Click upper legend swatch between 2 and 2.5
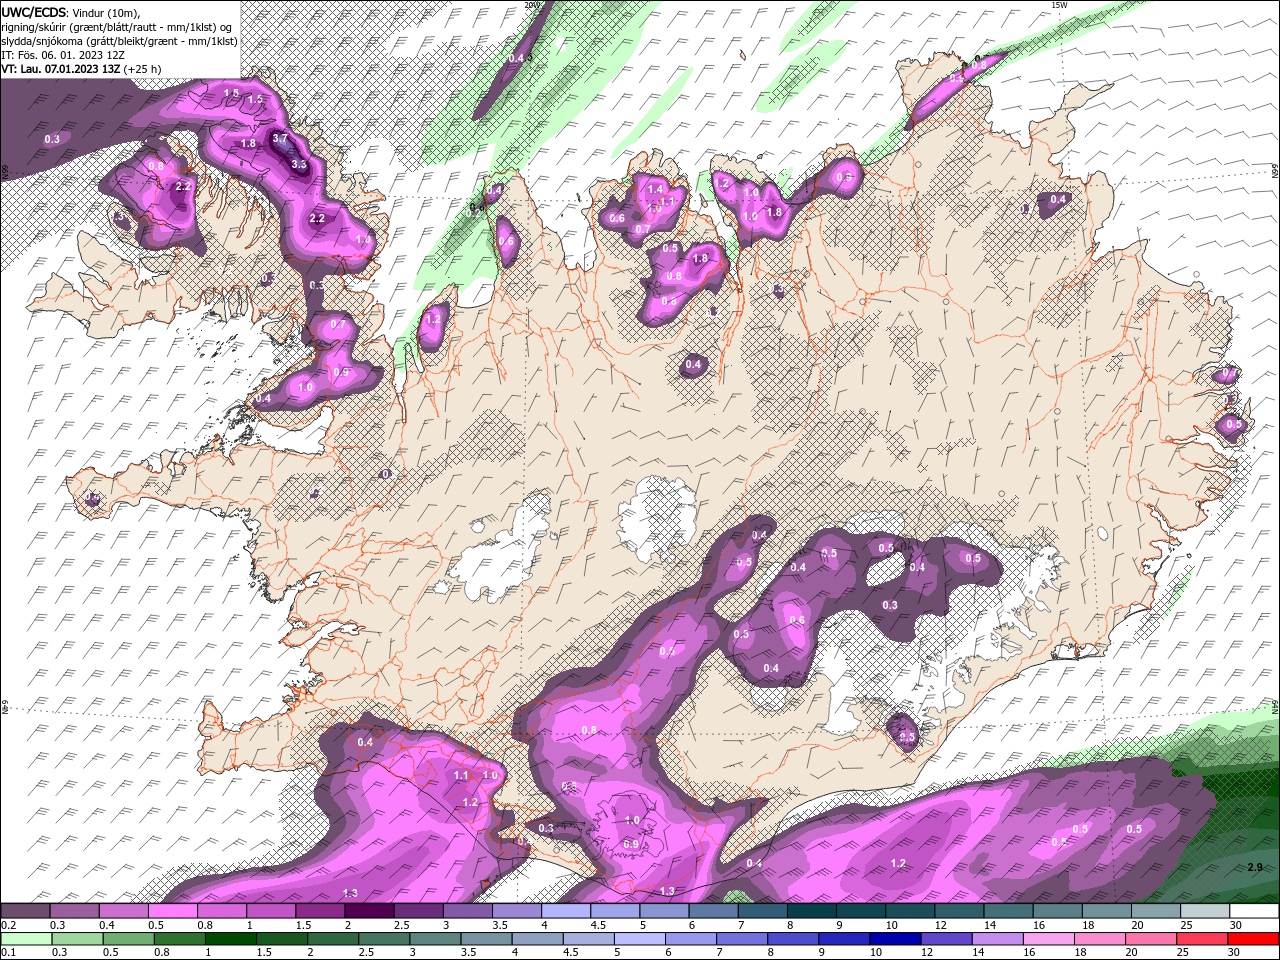 coord(369,911)
